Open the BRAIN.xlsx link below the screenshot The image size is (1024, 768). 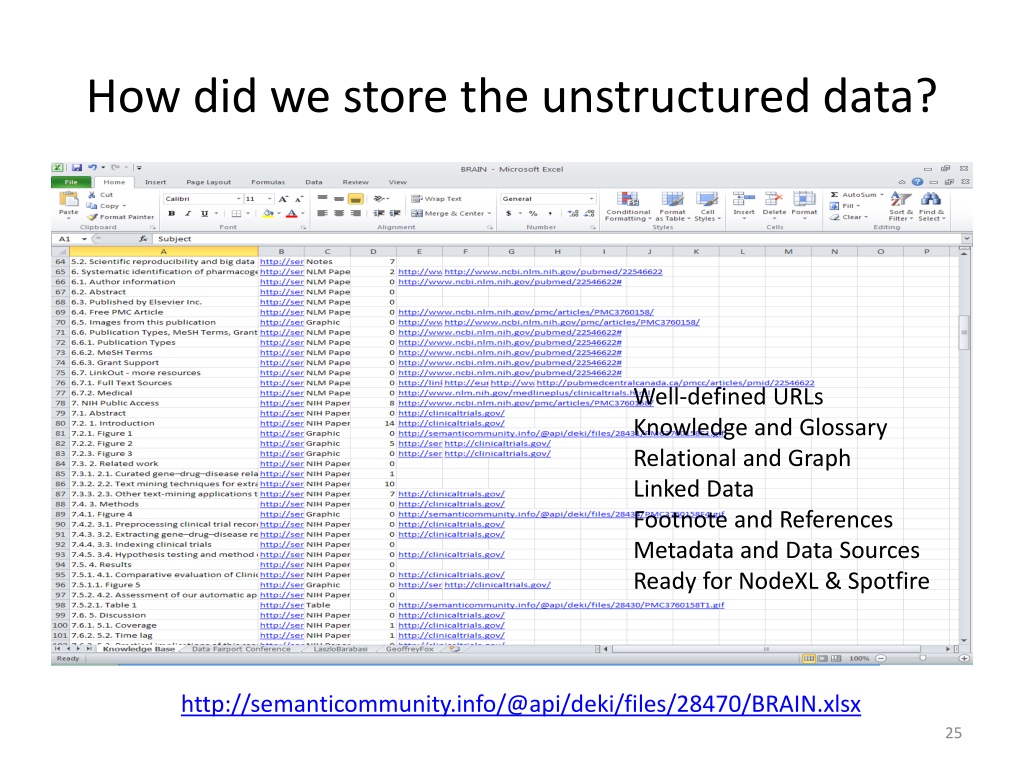coord(520,703)
